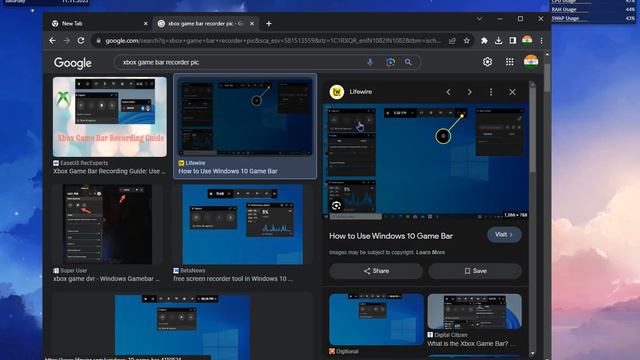Click the large Lifewire preview image
Viewport: 640px width, 360px height.
tap(425, 162)
